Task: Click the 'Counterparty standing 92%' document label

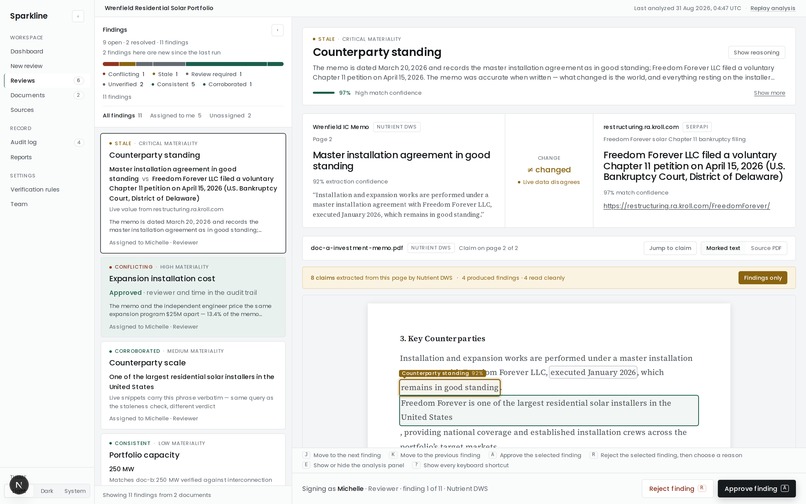Action: tap(442, 373)
